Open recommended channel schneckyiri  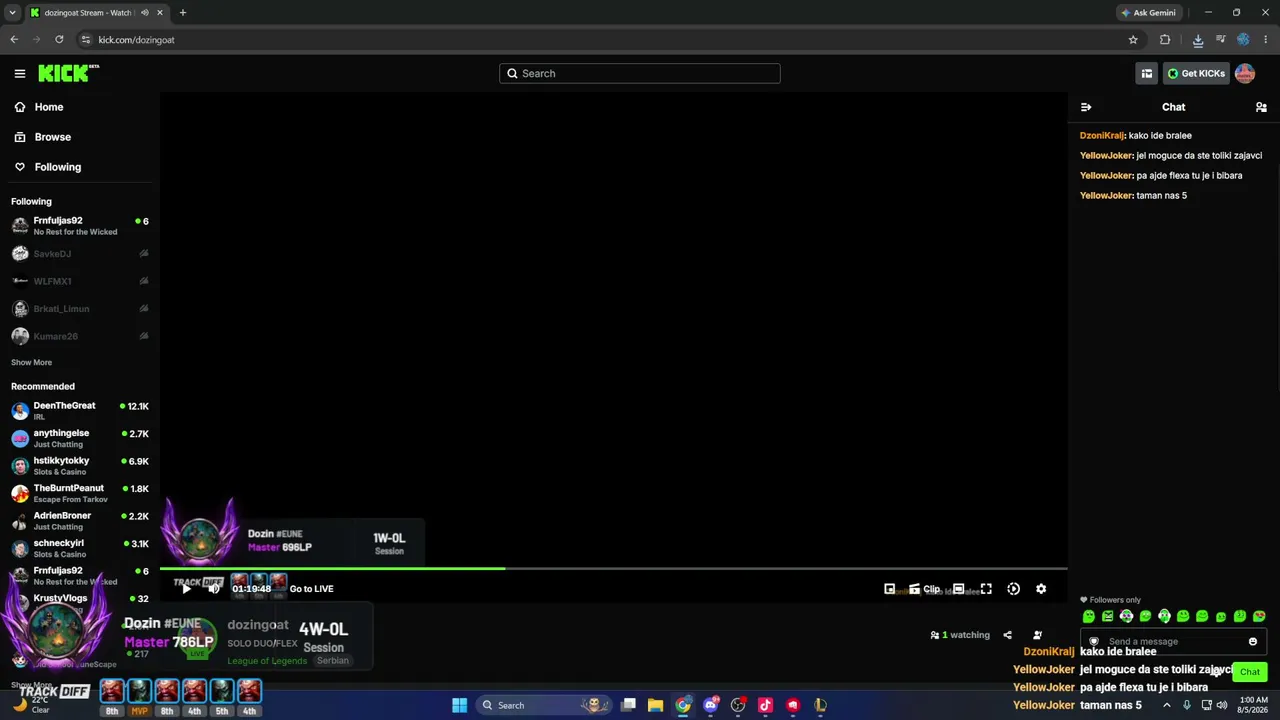tap(80, 548)
